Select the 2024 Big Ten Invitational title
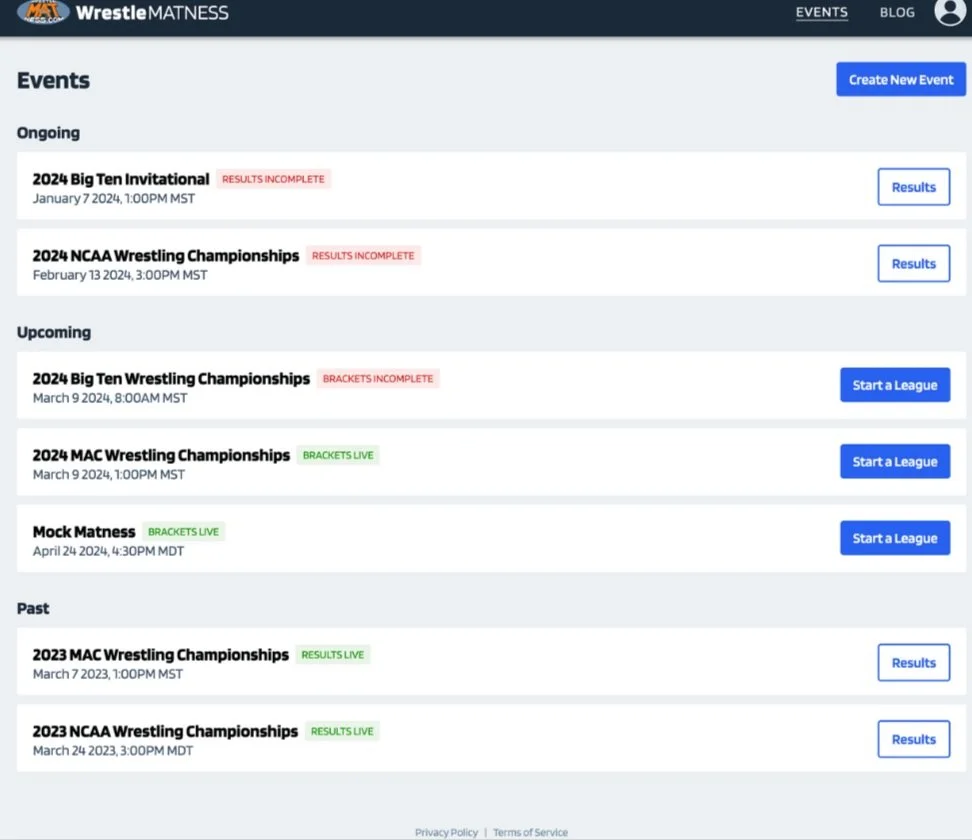 tap(121, 179)
